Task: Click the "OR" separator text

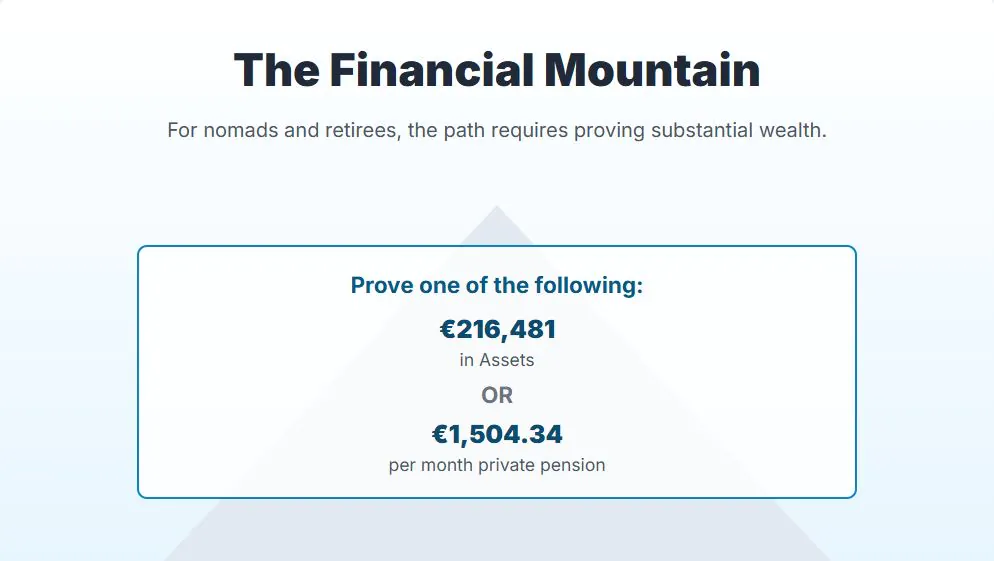Action: [x=497, y=395]
